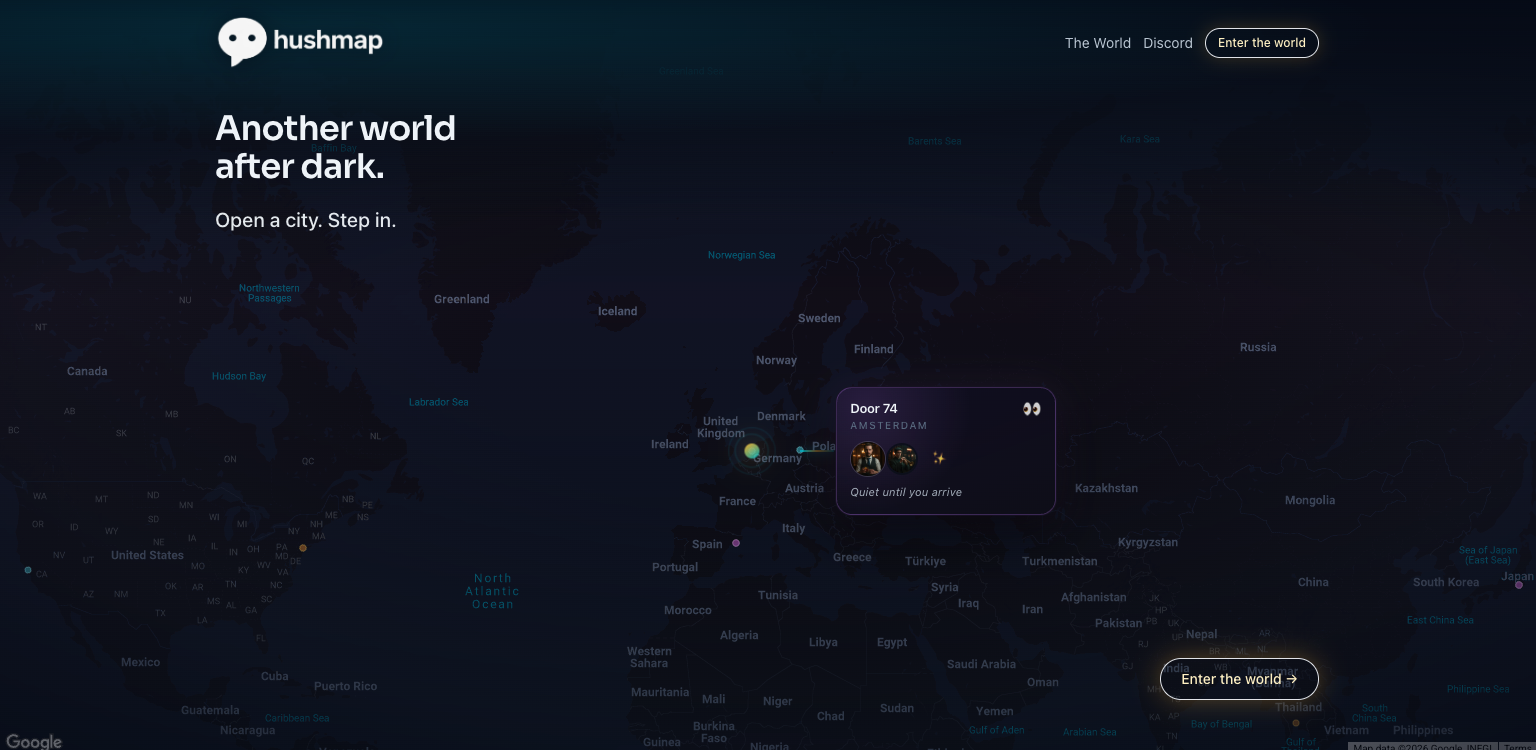Click the purple map marker near Japan
This screenshot has height=750, width=1536.
(x=1519, y=585)
